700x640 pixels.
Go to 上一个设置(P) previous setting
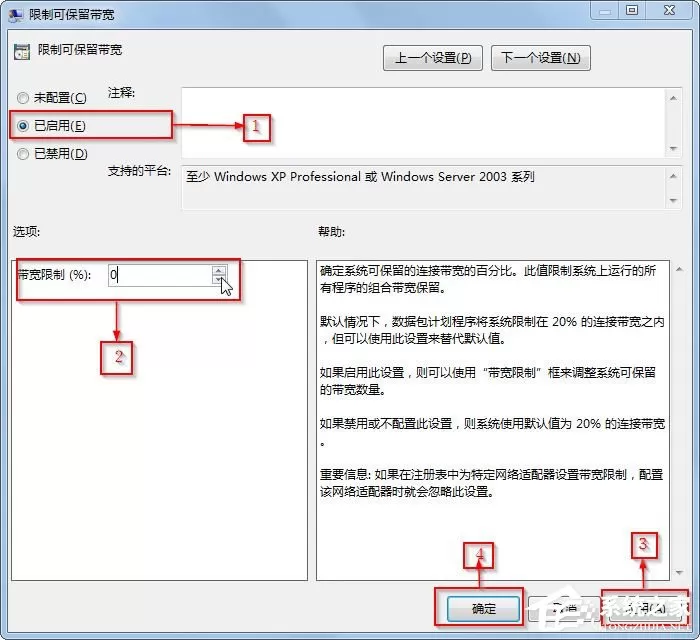[433, 58]
